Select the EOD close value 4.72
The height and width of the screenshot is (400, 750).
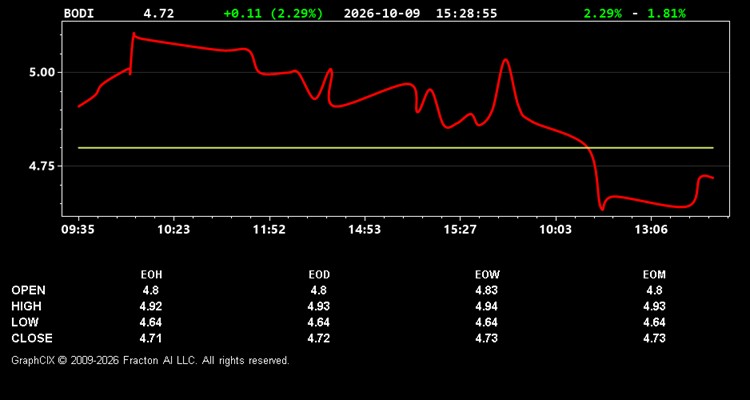[x=319, y=338]
